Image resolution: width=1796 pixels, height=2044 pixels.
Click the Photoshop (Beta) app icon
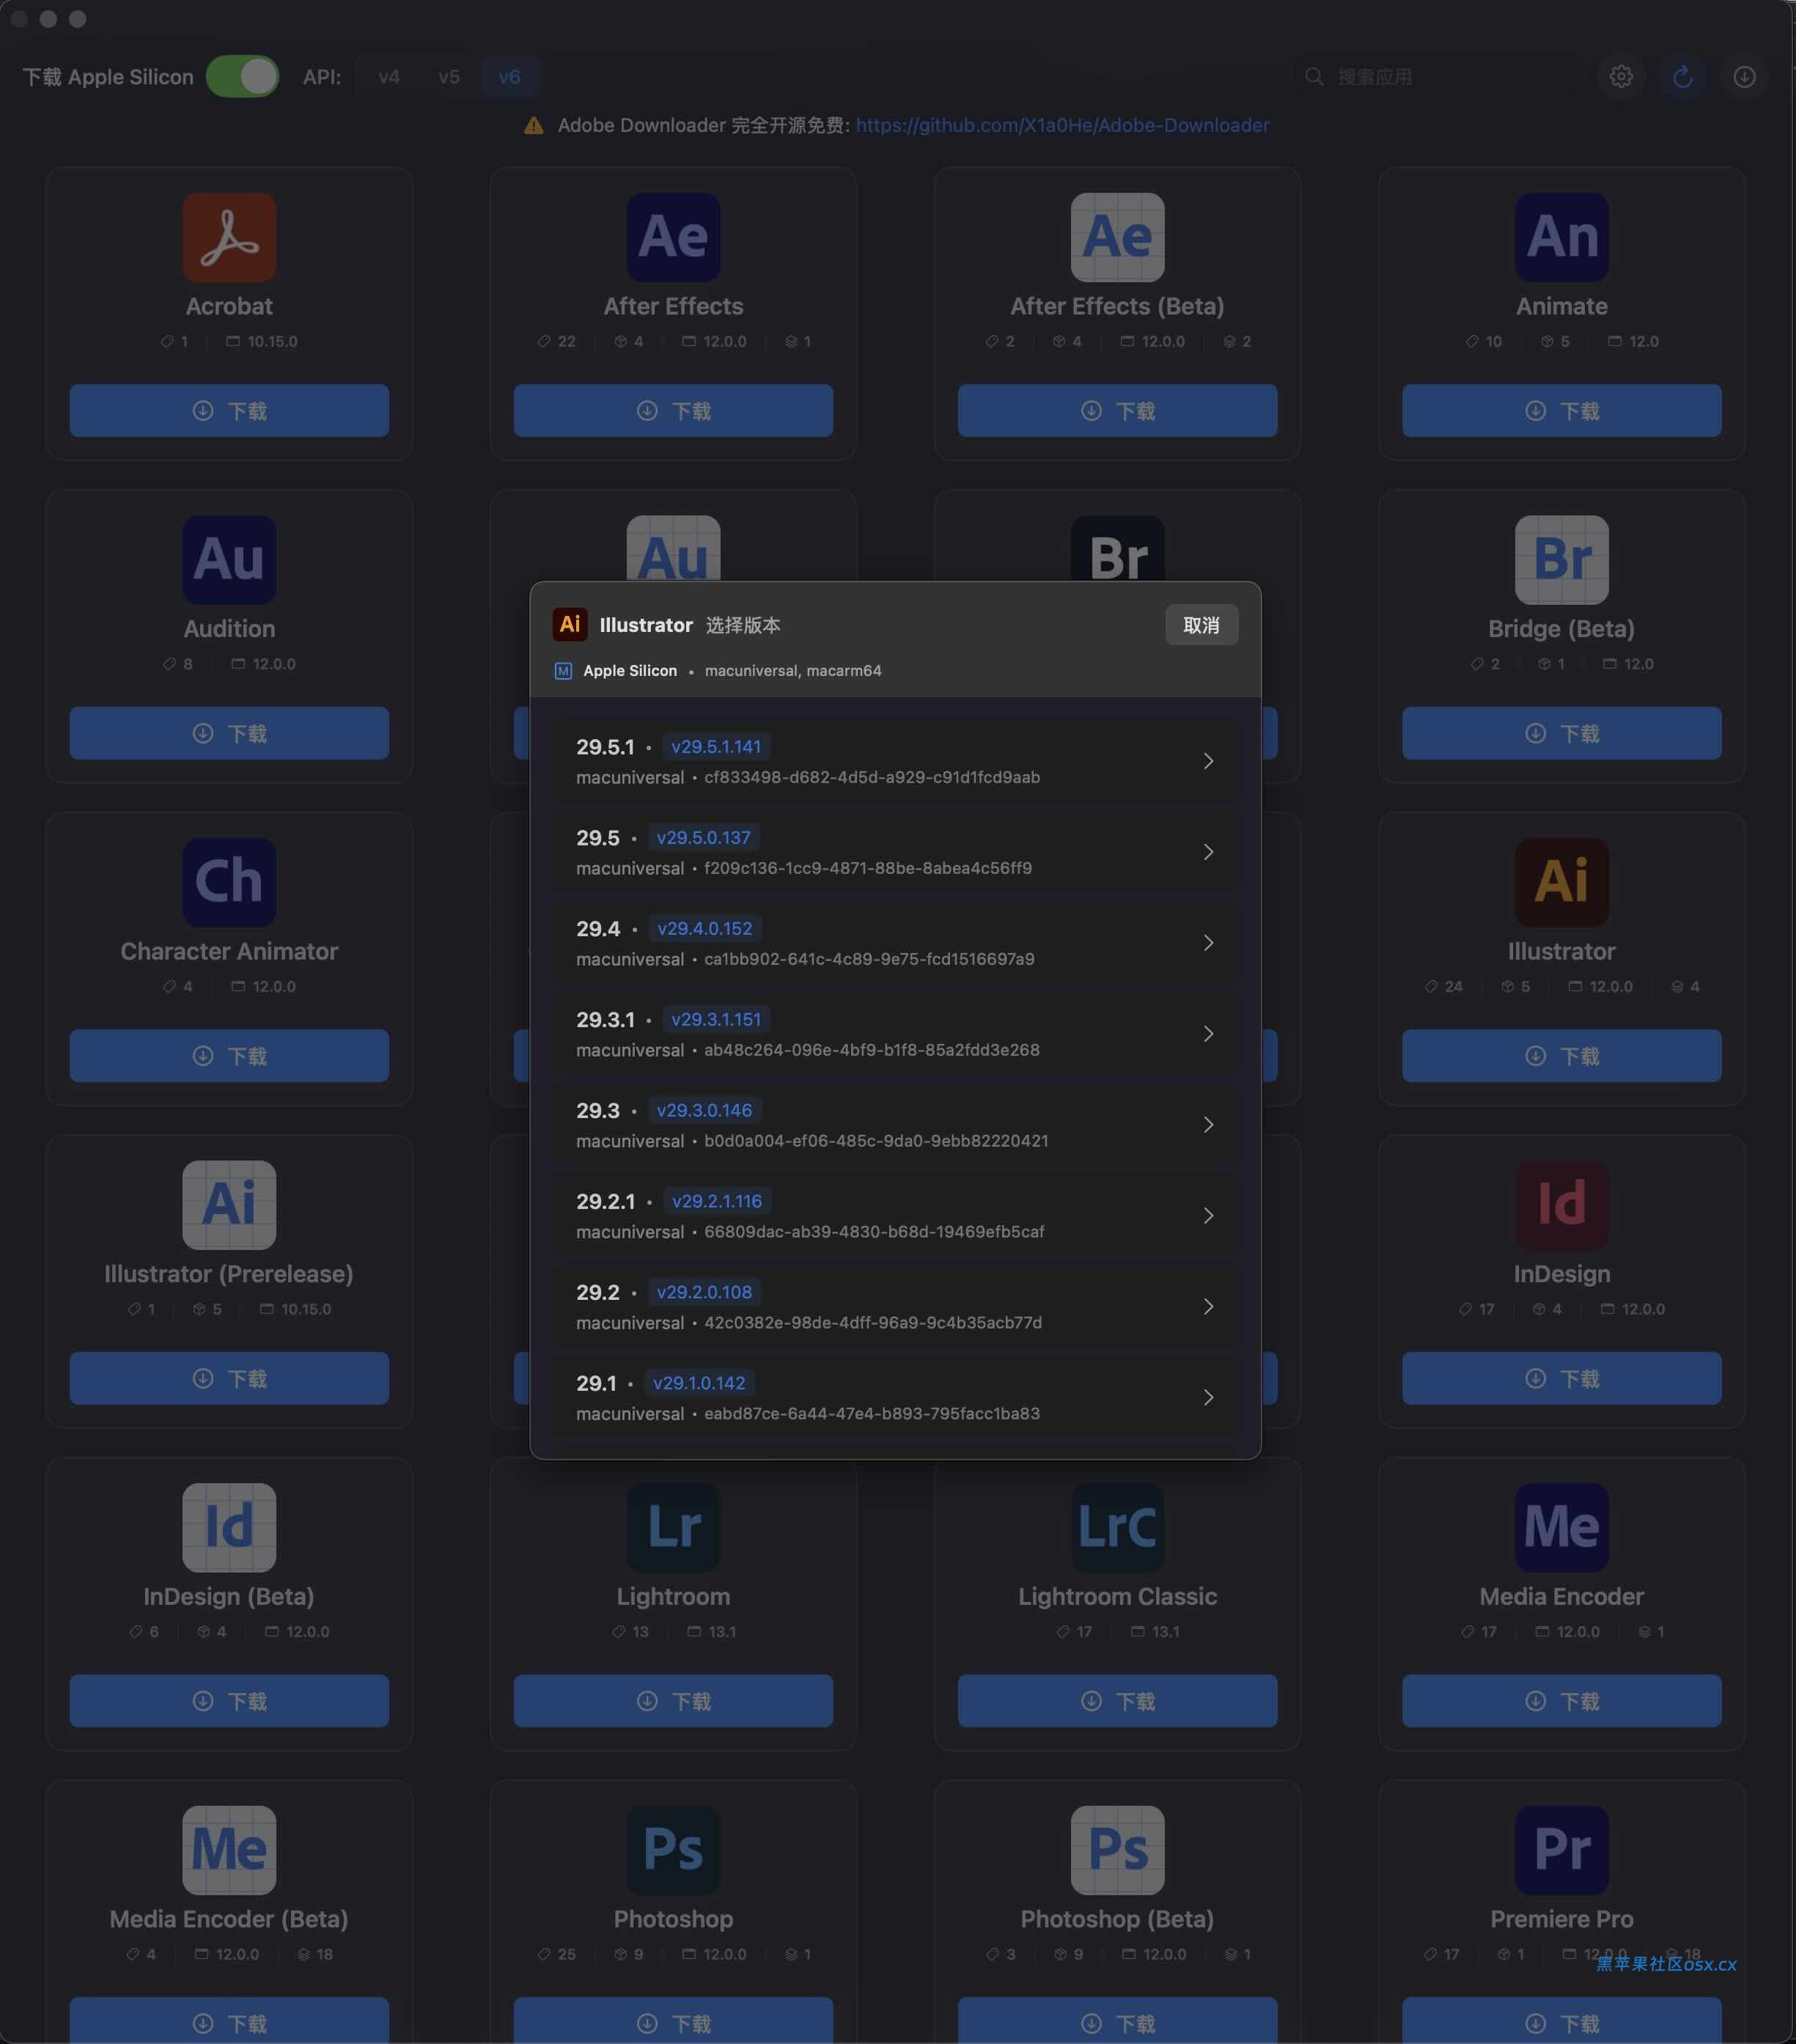pyautogui.click(x=1117, y=1850)
